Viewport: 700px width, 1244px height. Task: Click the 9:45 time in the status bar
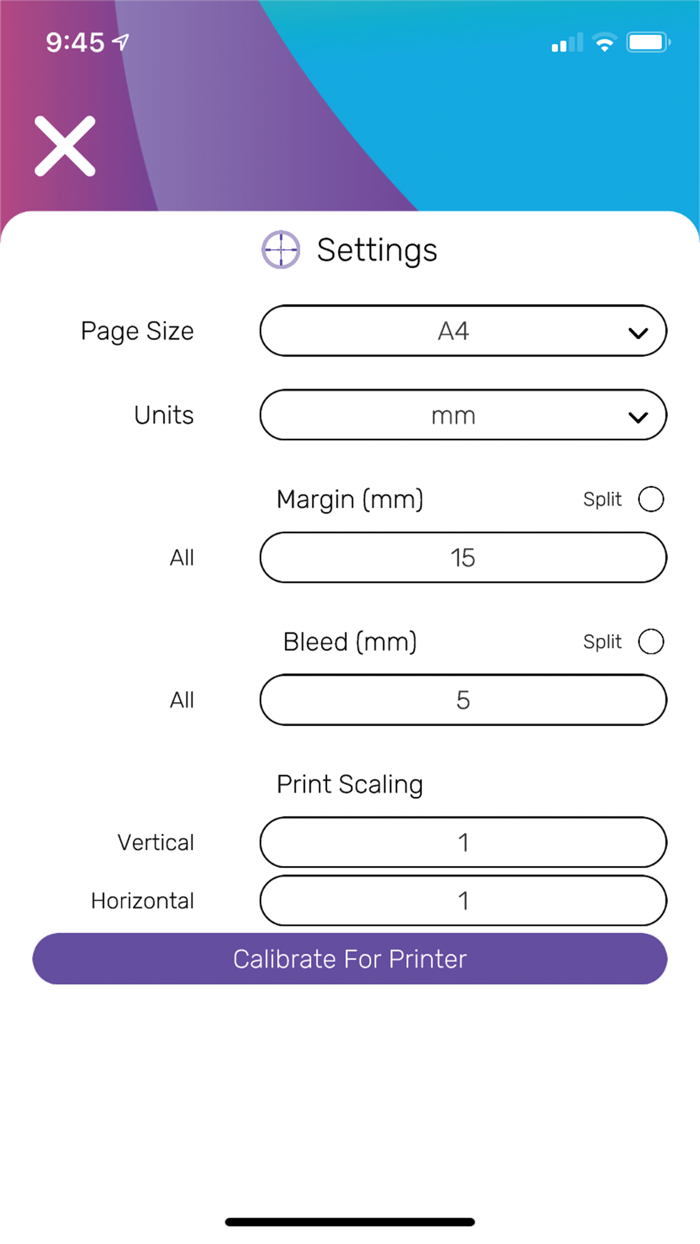(77, 42)
